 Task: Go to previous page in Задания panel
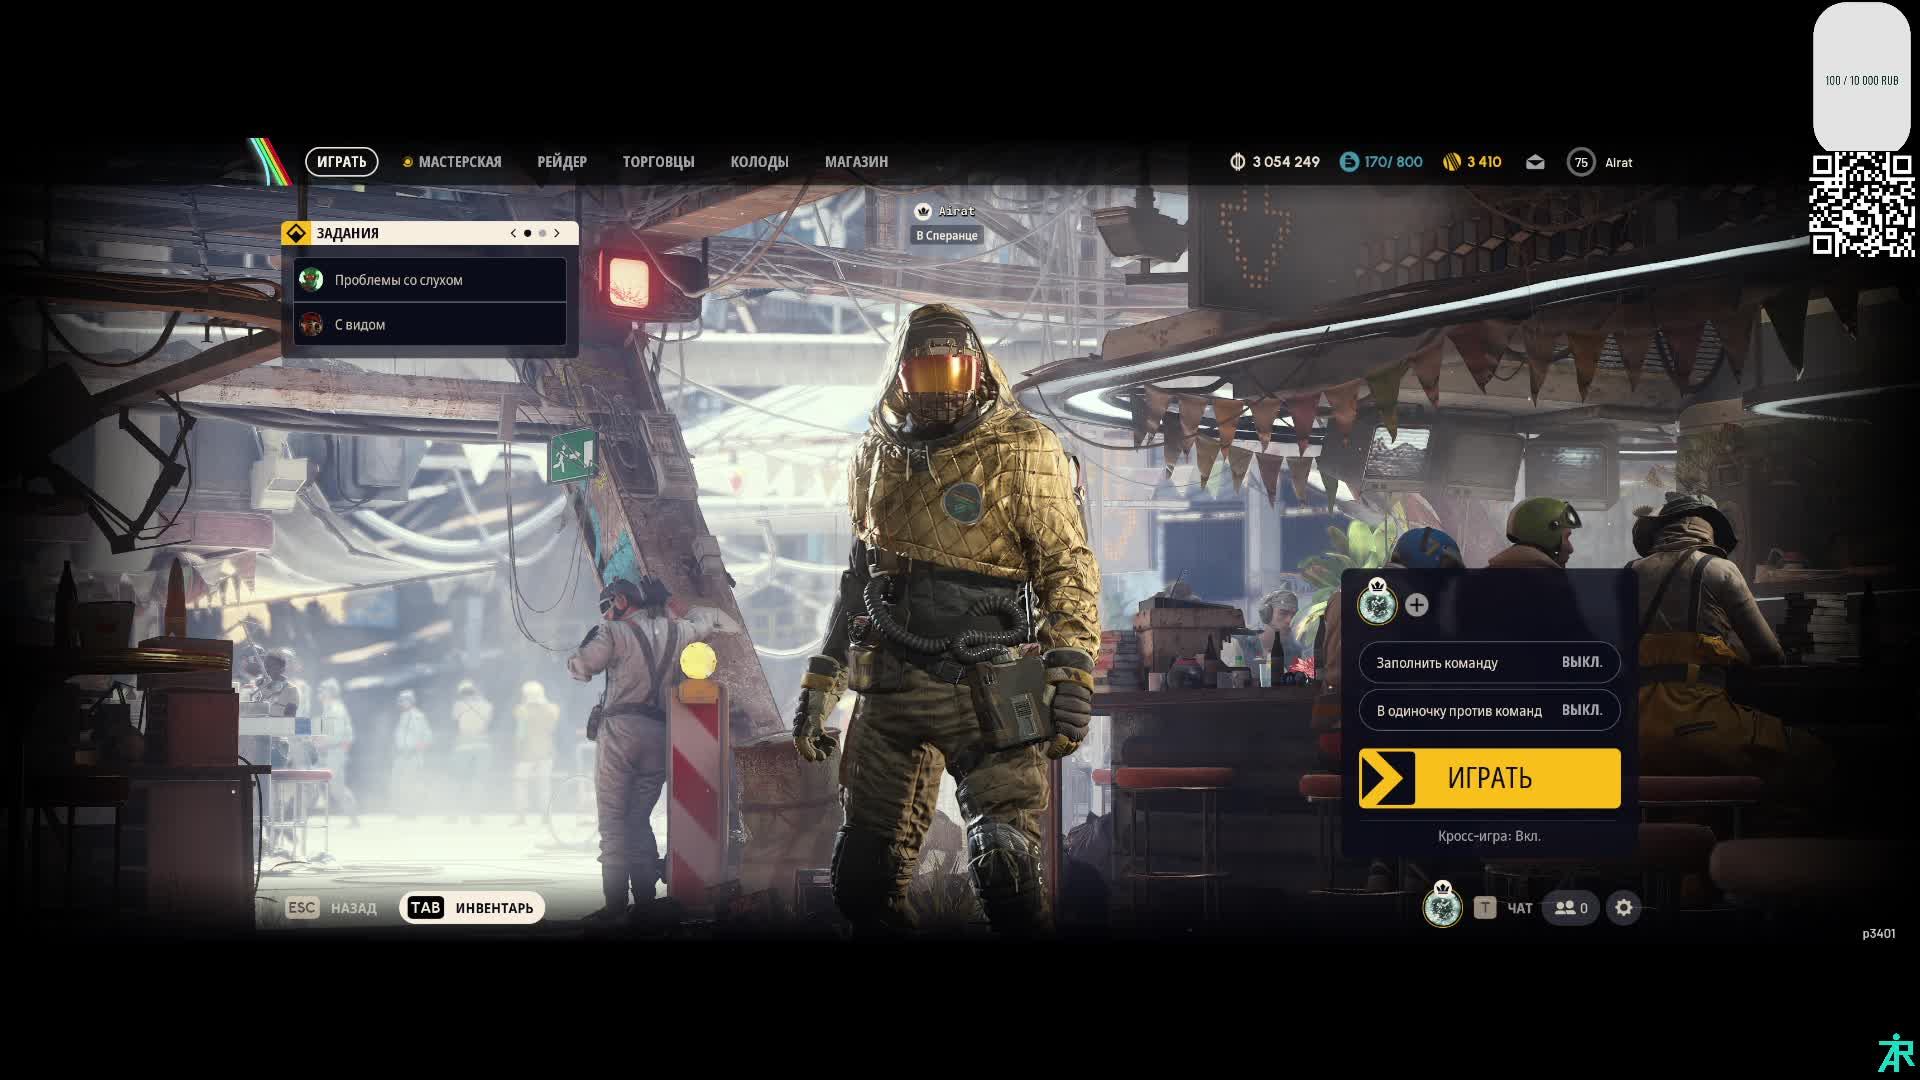click(514, 233)
